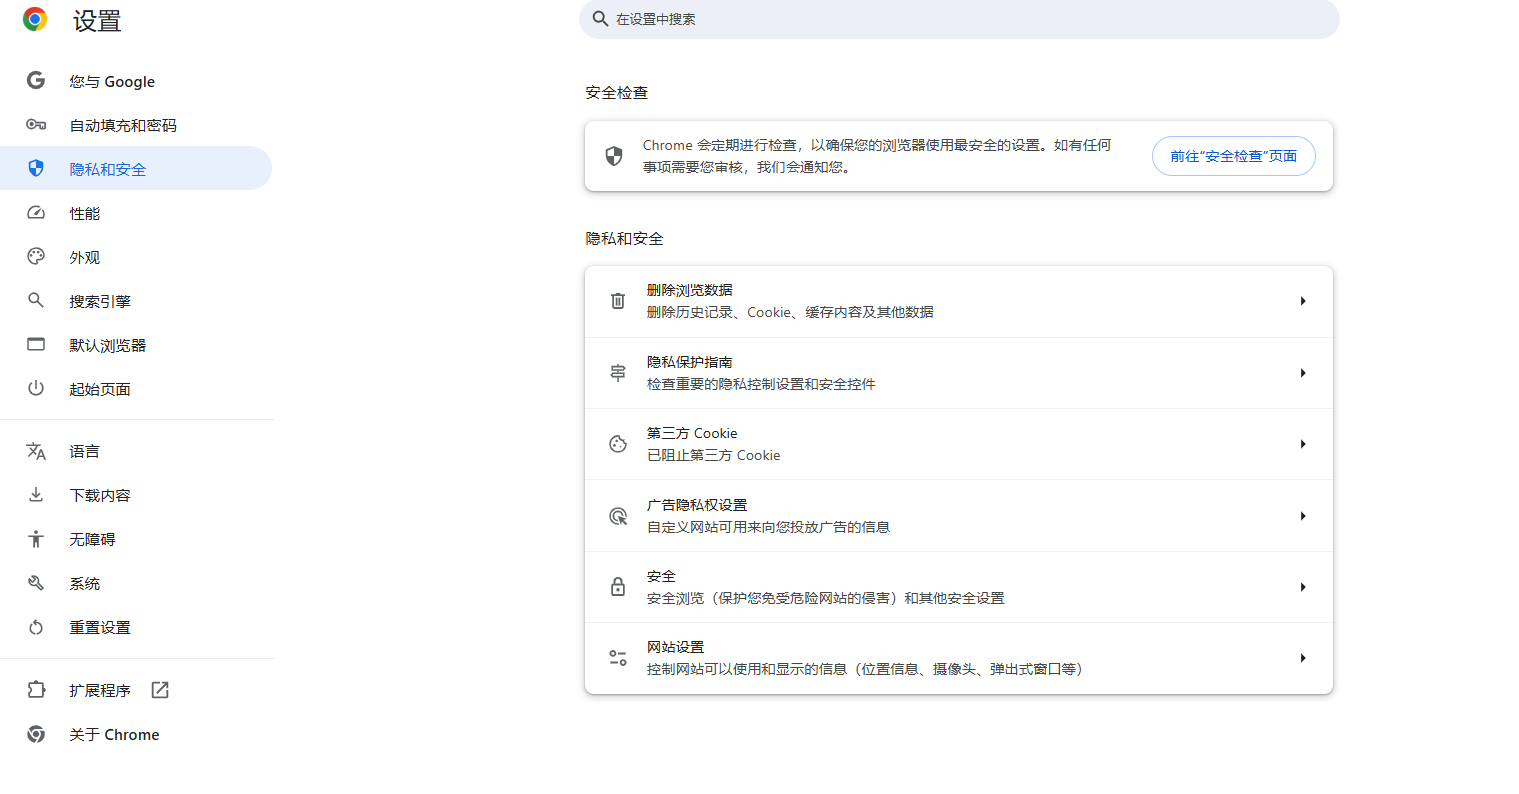Viewport: 1519px width, 794px height.
Task: Click the puzzle piece icon for 扩展程序
Action: click(36, 690)
